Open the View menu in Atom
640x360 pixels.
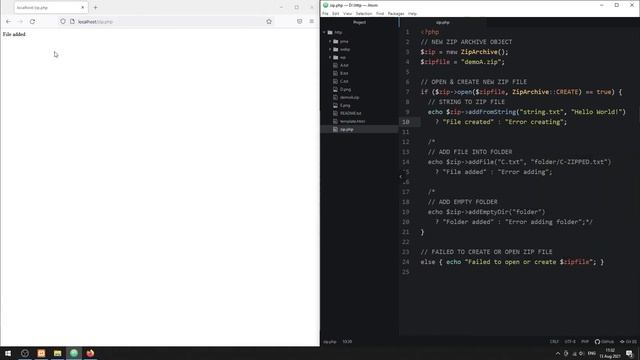tap(347, 14)
